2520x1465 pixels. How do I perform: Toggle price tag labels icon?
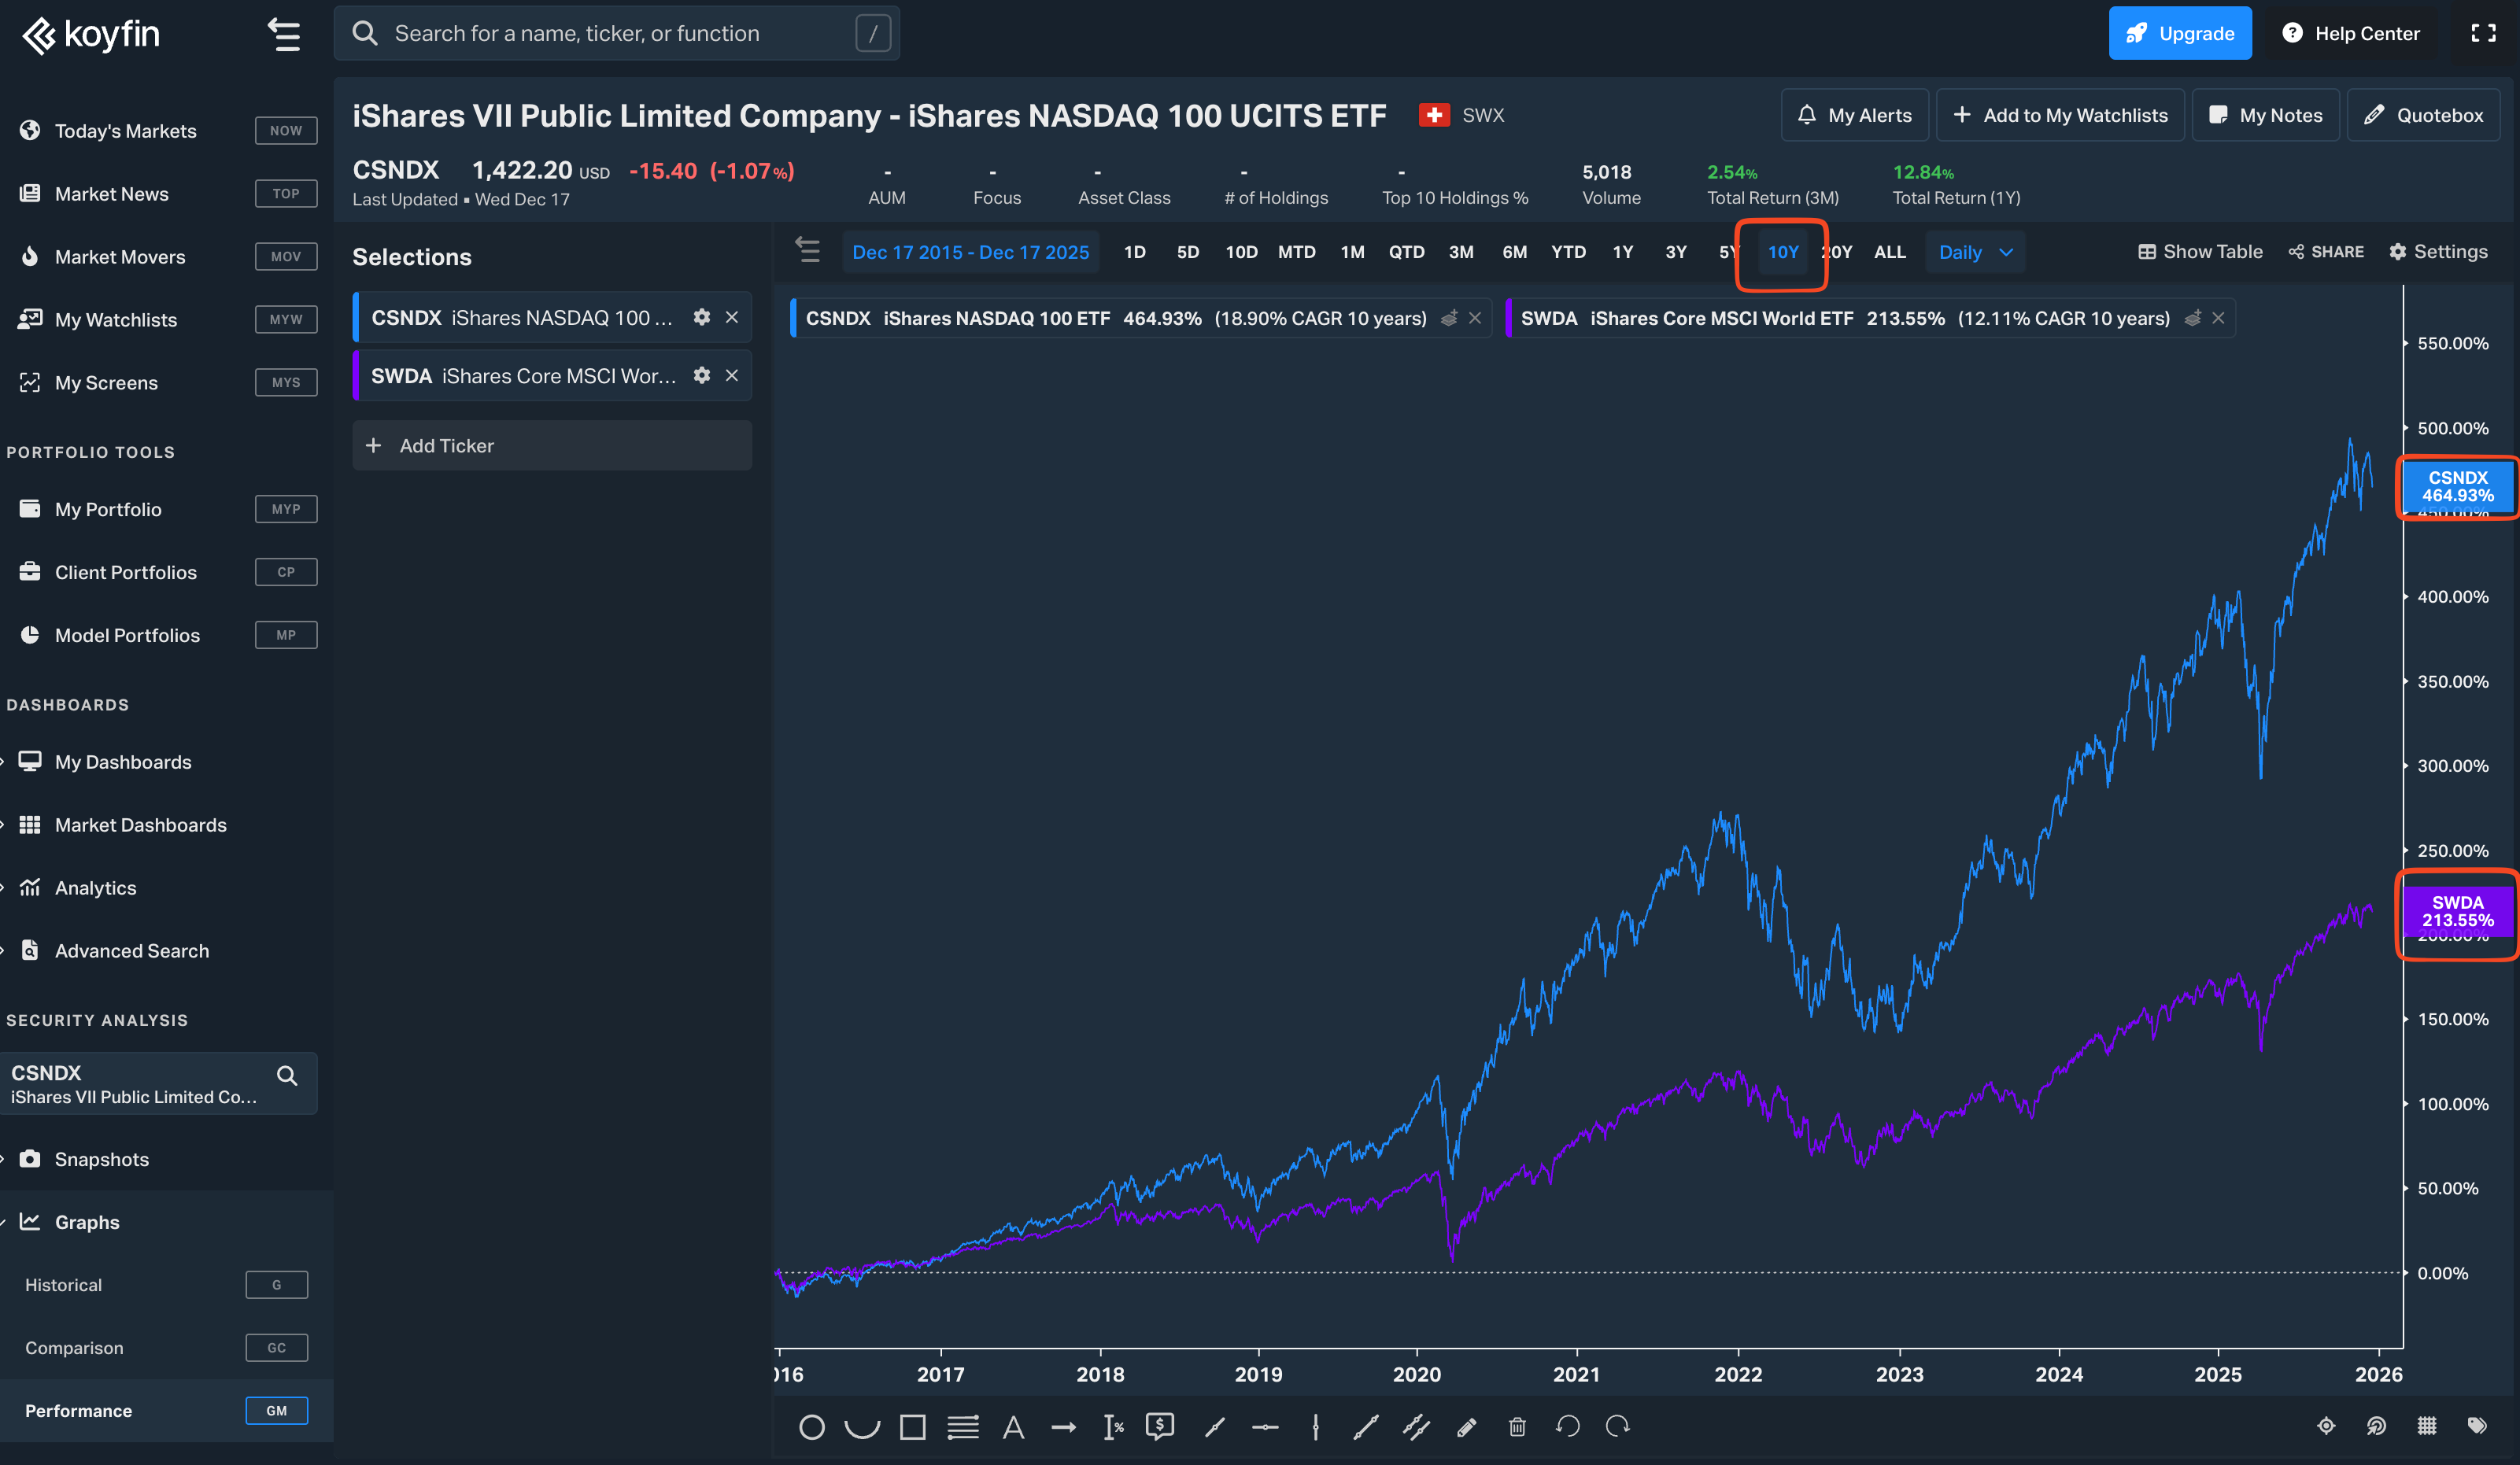point(2477,1426)
